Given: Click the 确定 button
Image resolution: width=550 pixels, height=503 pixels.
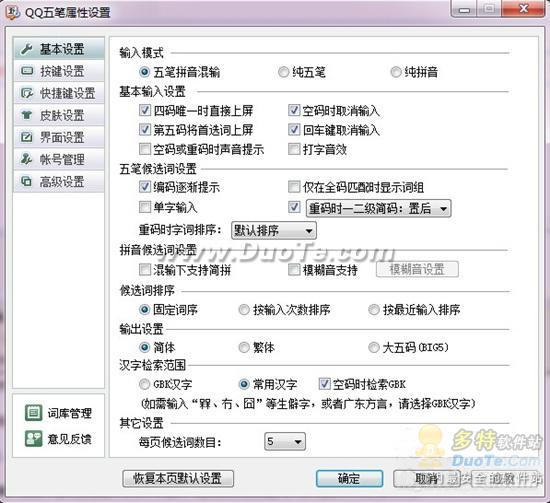Looking at the screenshot, I should pyautogui.click(x=349, y=478).
